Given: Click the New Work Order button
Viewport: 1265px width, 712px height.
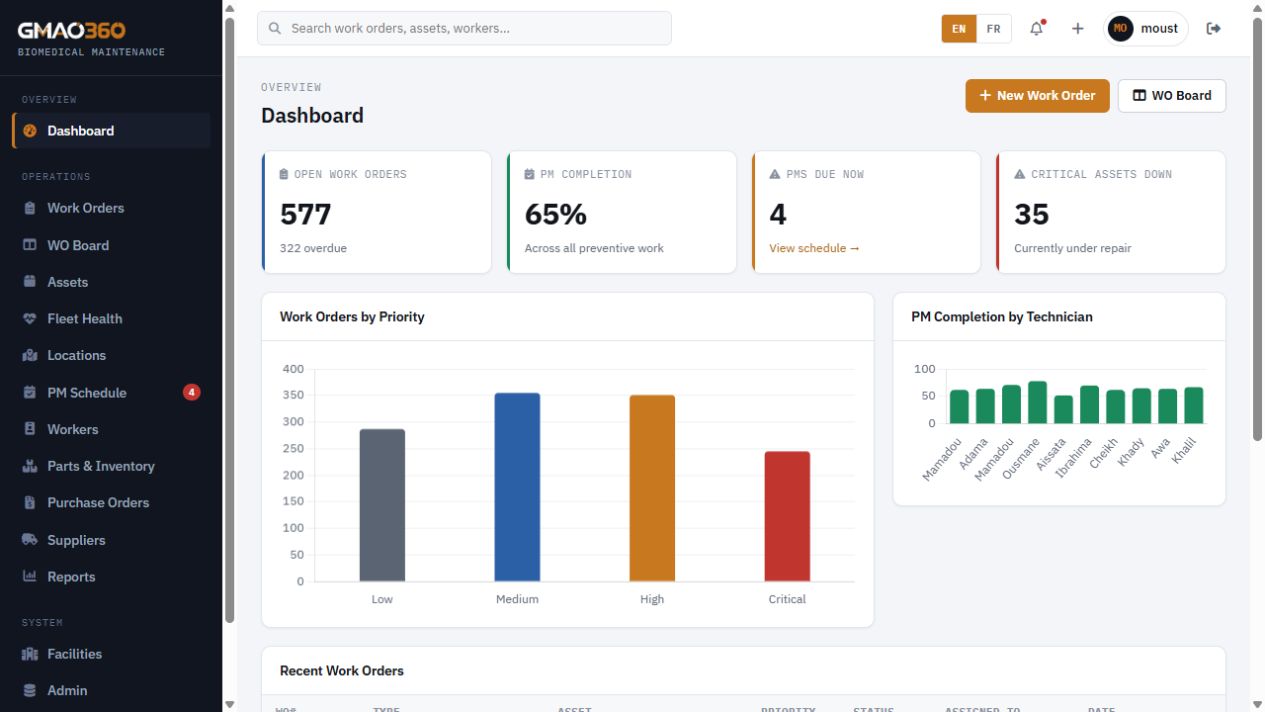Looking at the screenshot, I should coord(1037,96).
